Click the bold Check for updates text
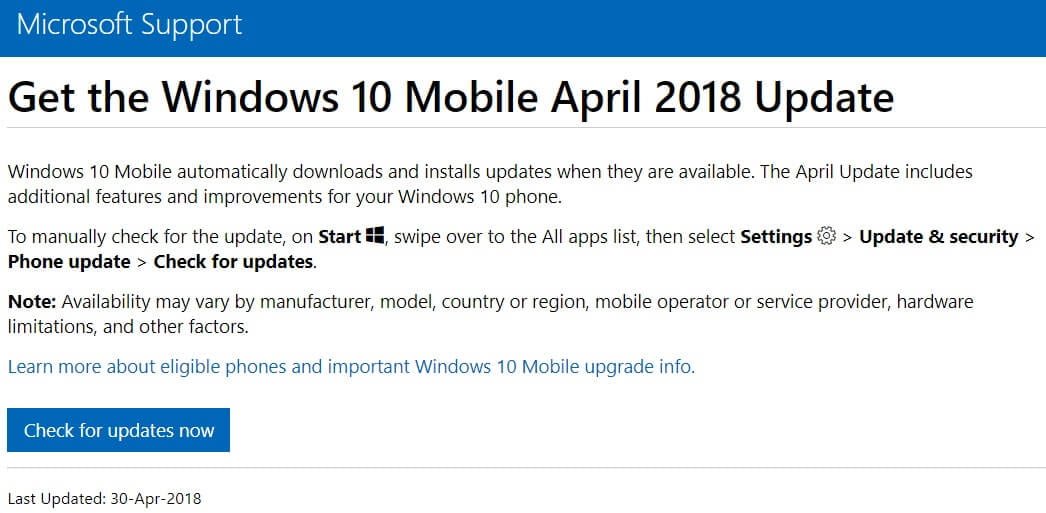 click(234, 262)
